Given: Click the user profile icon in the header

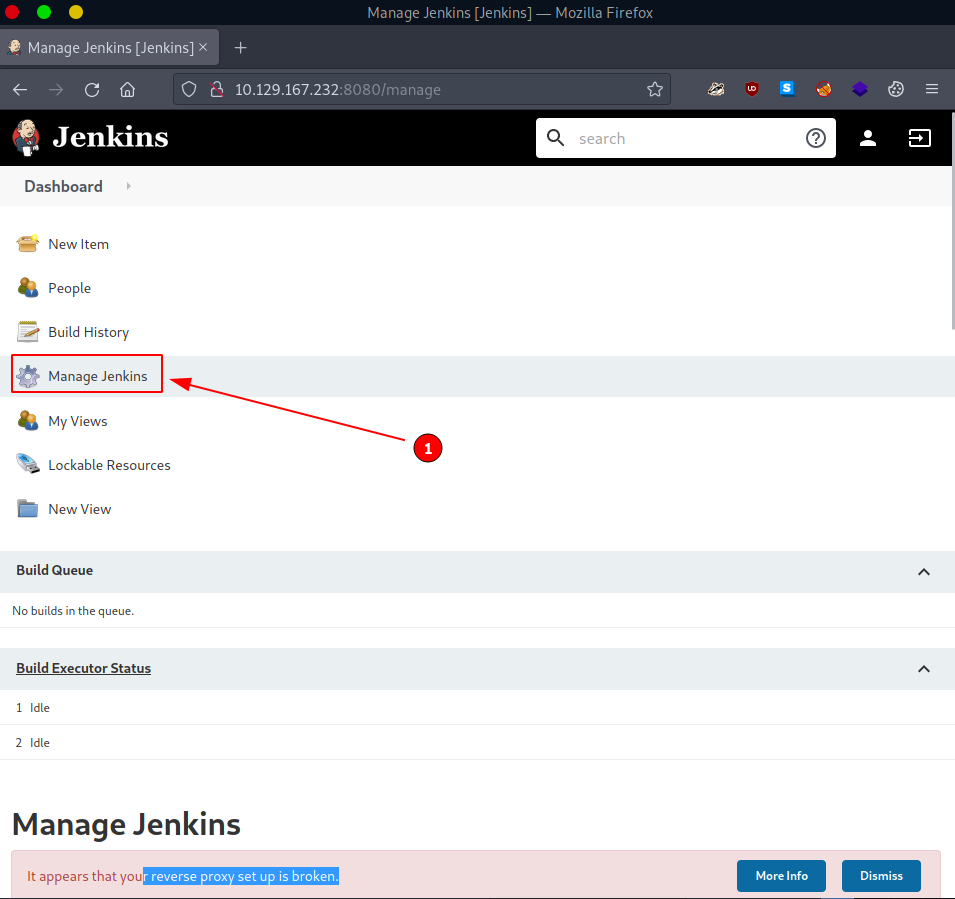Looking at the screenshot, I should click(868, 138).
